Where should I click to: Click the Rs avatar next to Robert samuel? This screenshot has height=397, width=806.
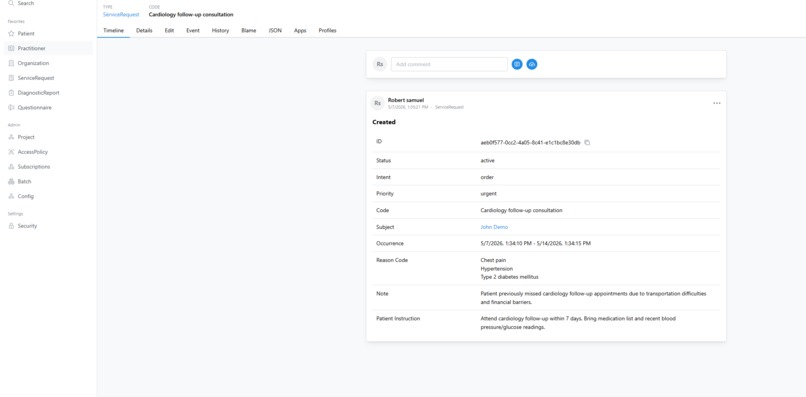click(378, 103)
